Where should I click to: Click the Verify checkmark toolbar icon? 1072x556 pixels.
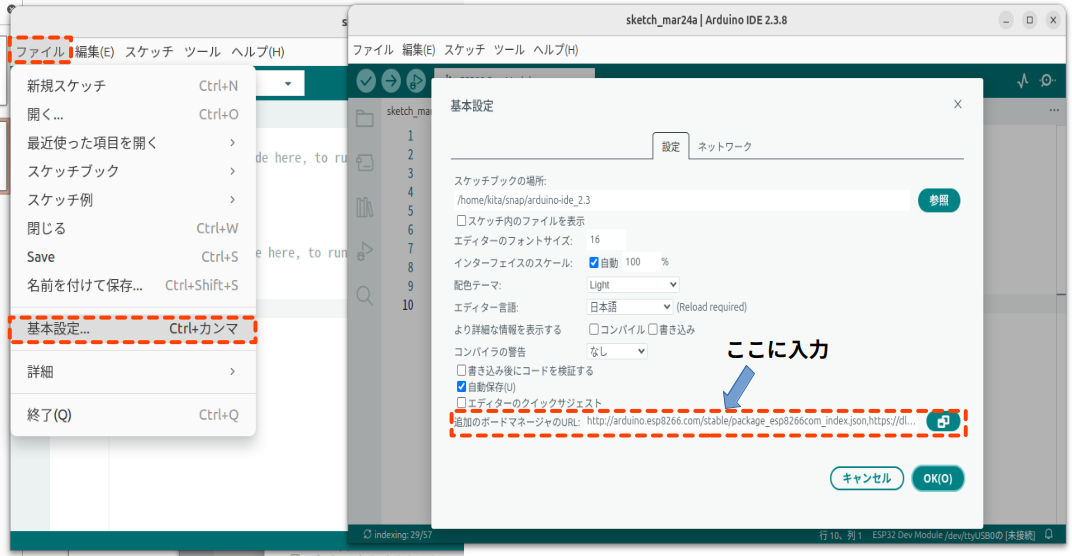(366, 81)
